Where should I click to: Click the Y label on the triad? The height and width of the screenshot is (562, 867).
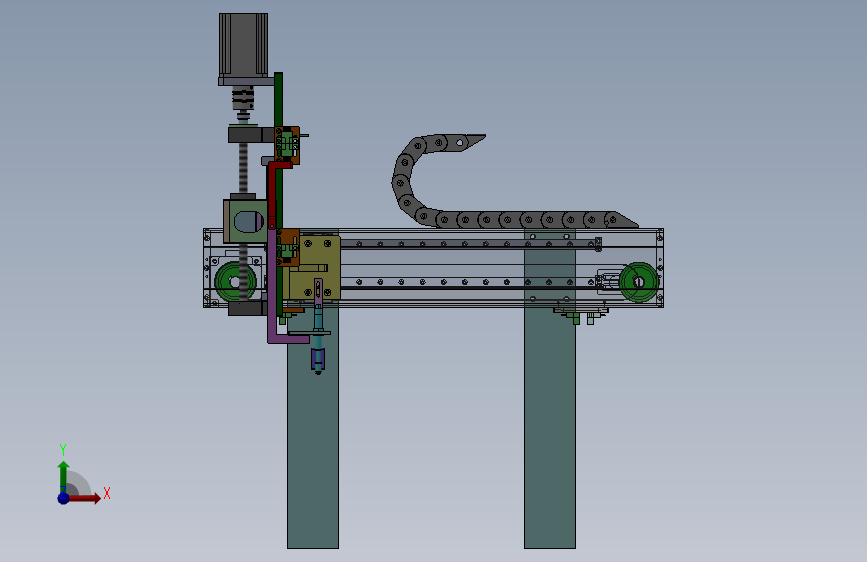tap(63, 449)
